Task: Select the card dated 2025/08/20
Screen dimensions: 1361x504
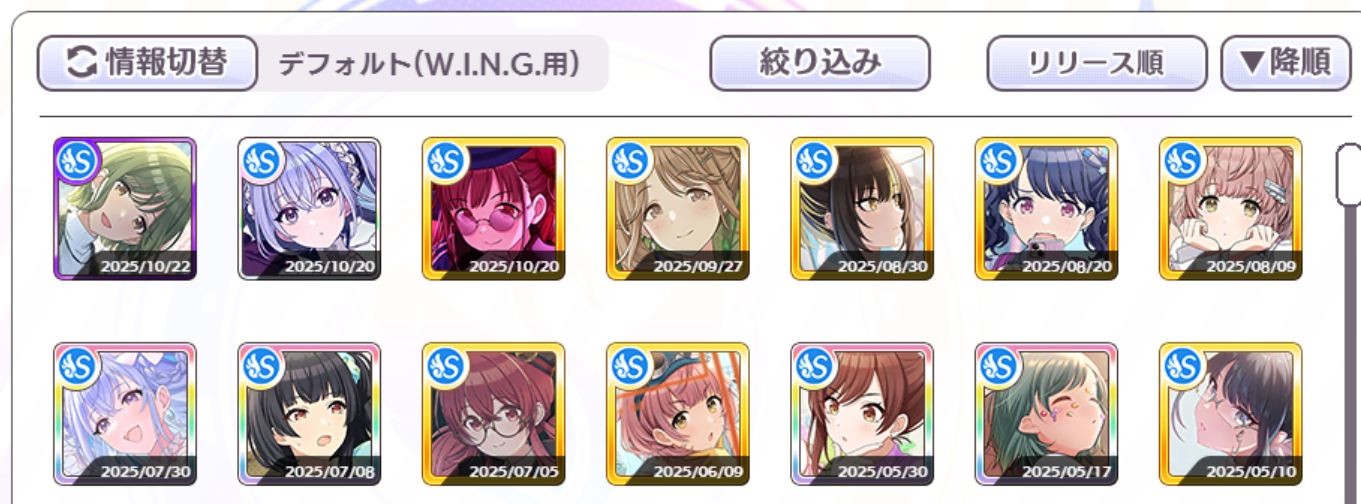Action: point(1046,209)
